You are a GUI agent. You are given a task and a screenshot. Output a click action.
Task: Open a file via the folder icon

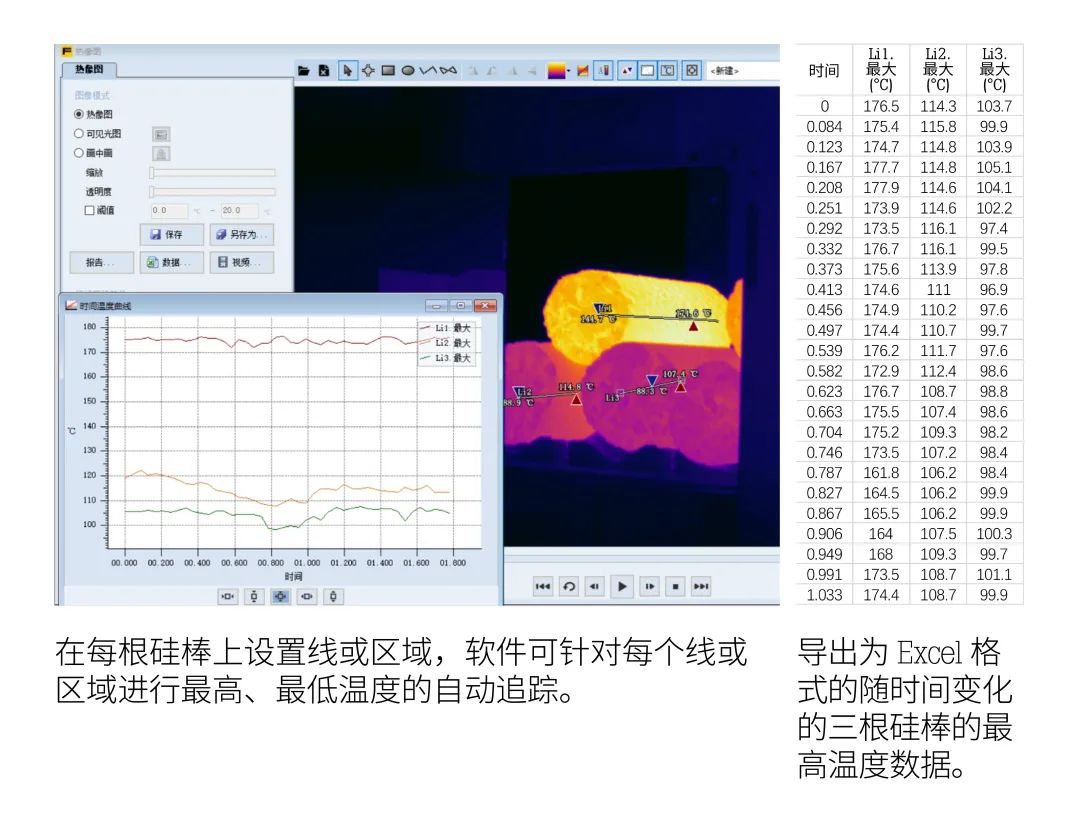coord(303,70)
